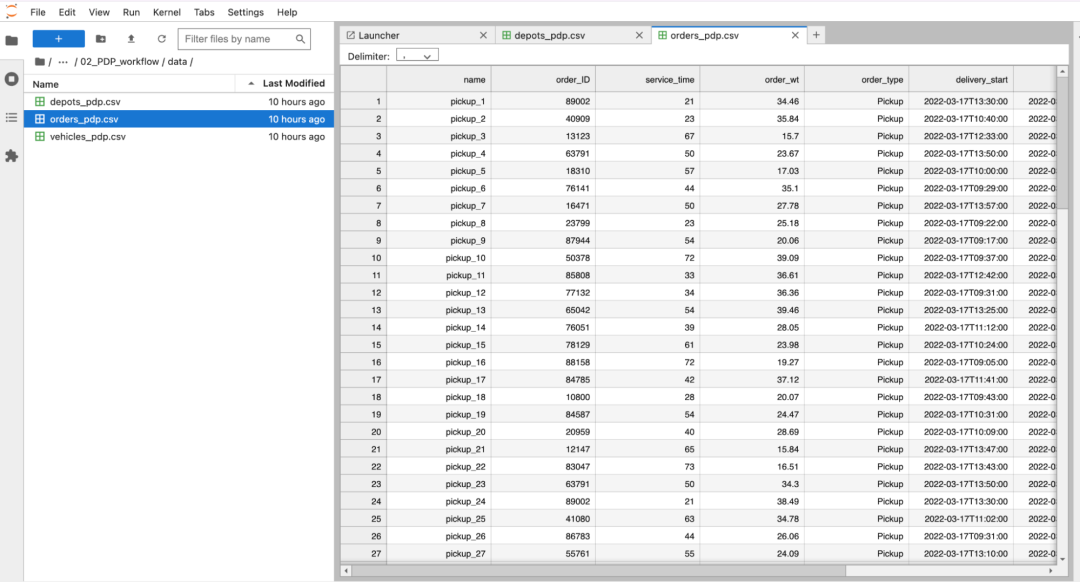Show the Table of Contents sidebar

tap(12, 117)
